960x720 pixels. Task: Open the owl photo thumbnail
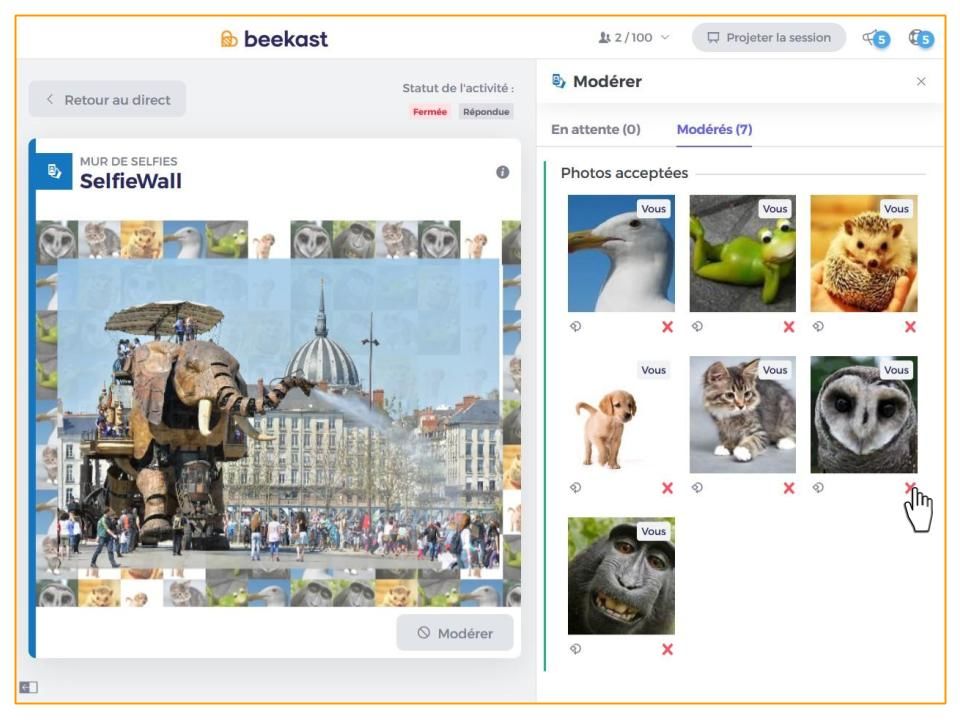pos(864,414)
